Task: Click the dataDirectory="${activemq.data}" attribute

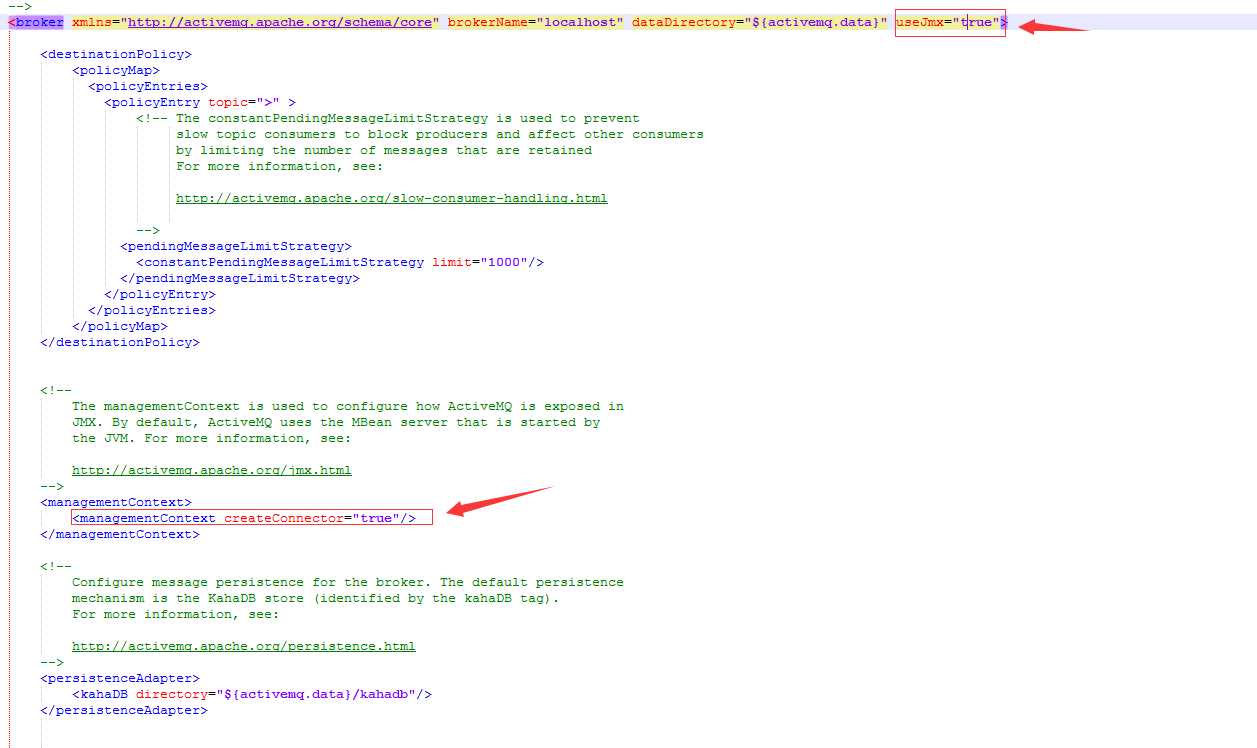Action: point(760,22)
